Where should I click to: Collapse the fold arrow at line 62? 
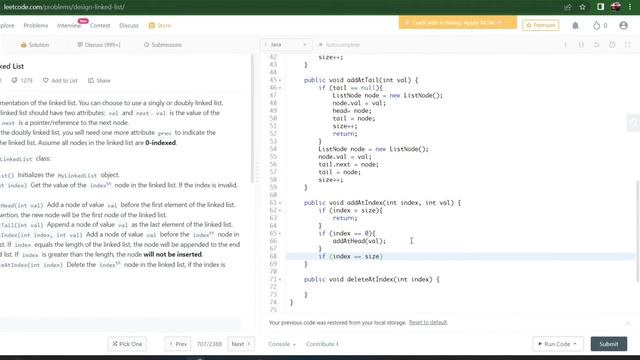280,211
